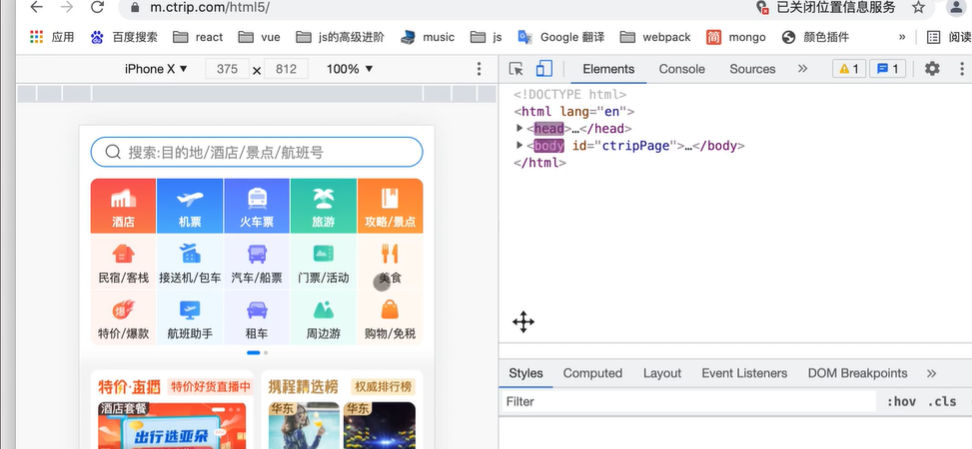Viewport: 972px width, 449px height.
Task: Open the js的高级进阶 bookmarks folder
Action: [x=340, y=37]
